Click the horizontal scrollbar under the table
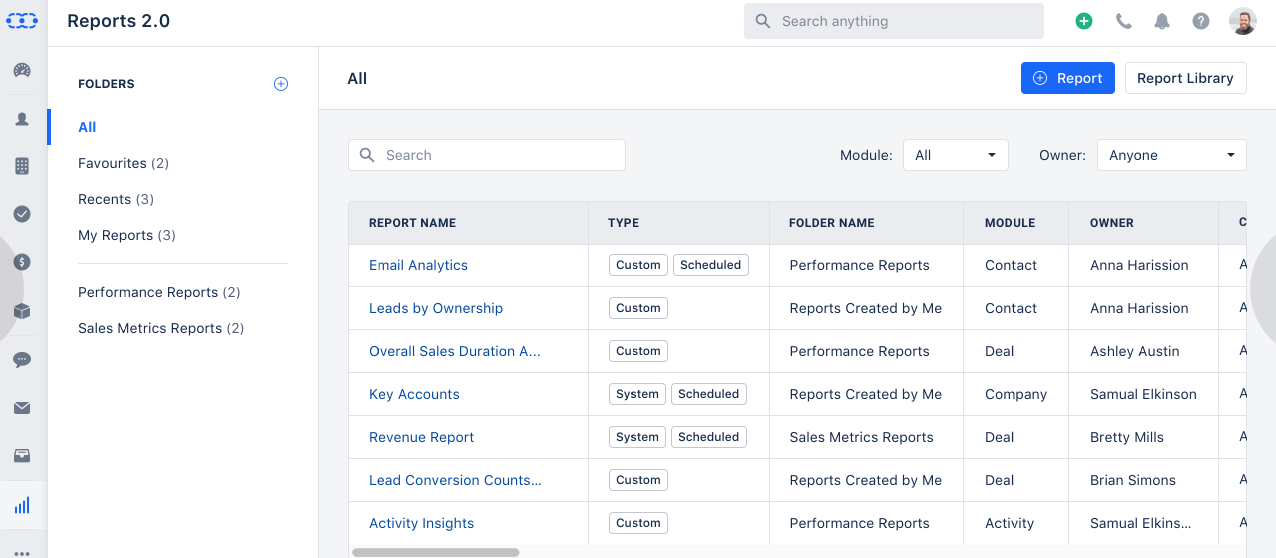 (x=435, y=552)
